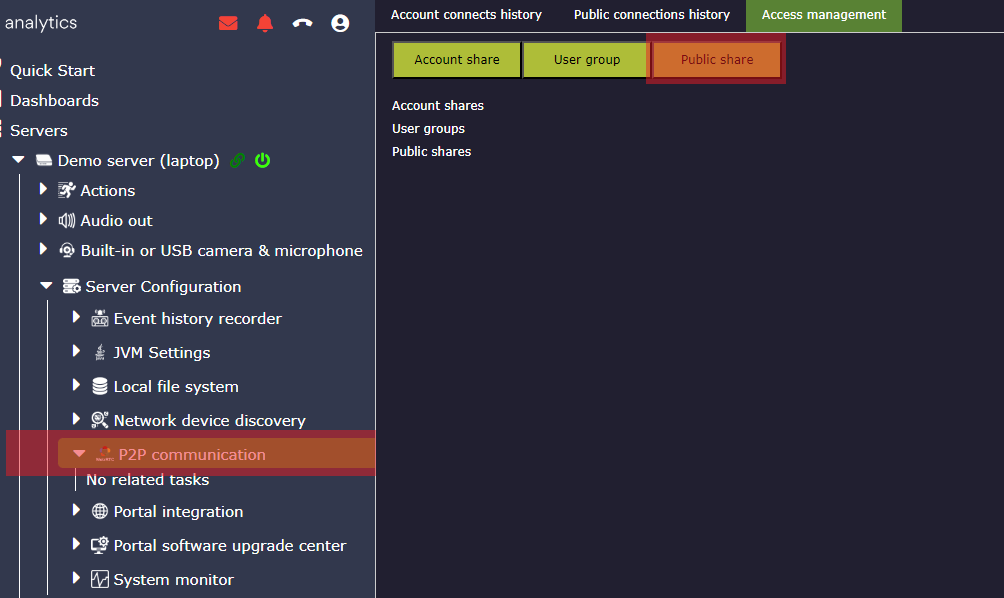Select Local file system label

(x=175, y=386)
